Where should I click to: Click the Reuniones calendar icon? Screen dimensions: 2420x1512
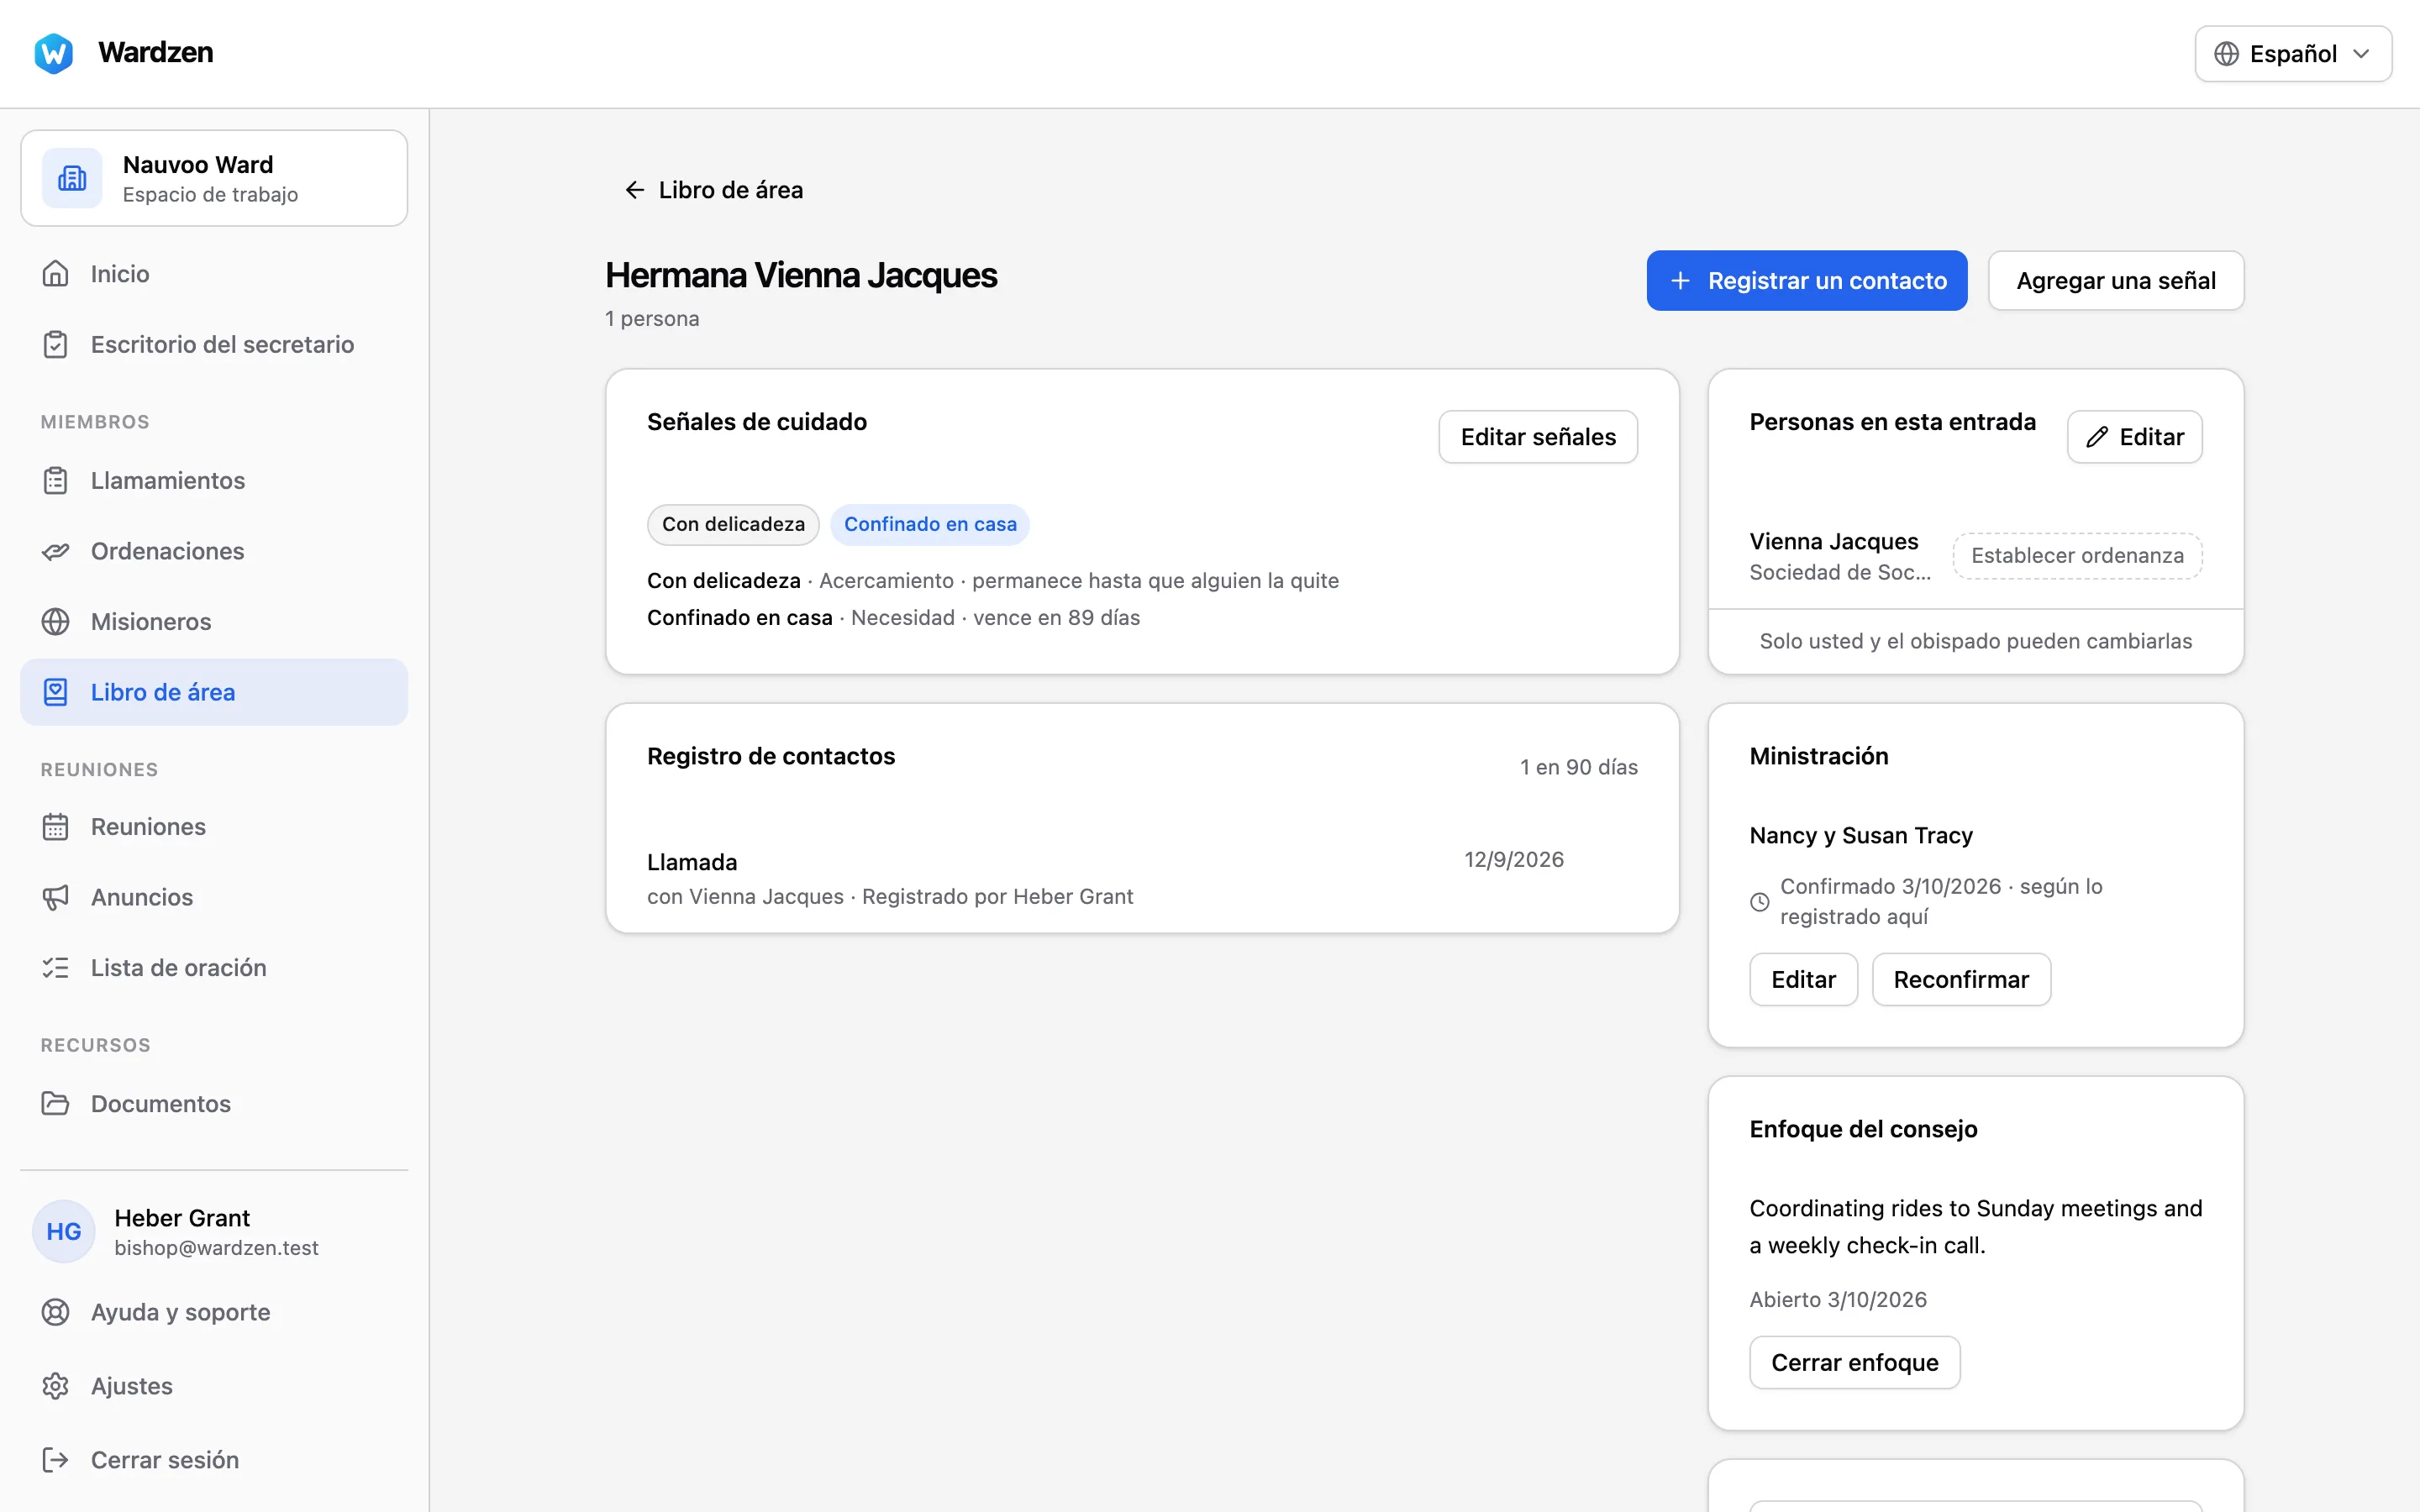(56, 826)
